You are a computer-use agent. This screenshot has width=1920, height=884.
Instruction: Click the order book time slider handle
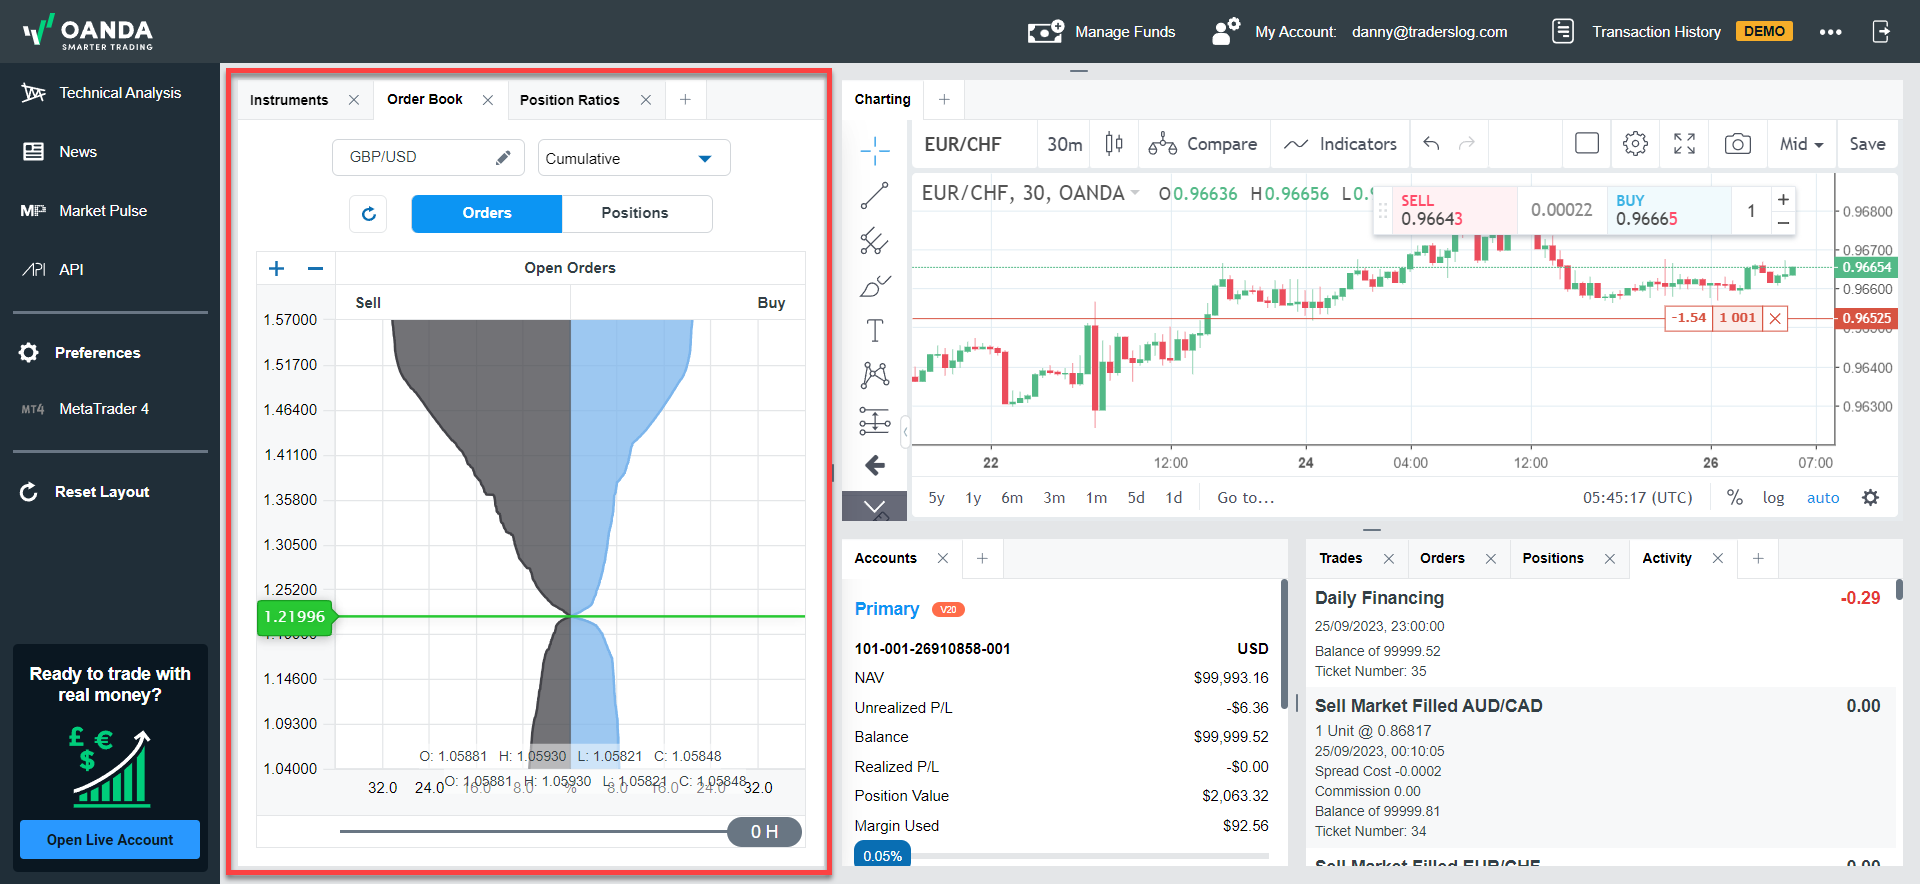(x=764, y=832)
